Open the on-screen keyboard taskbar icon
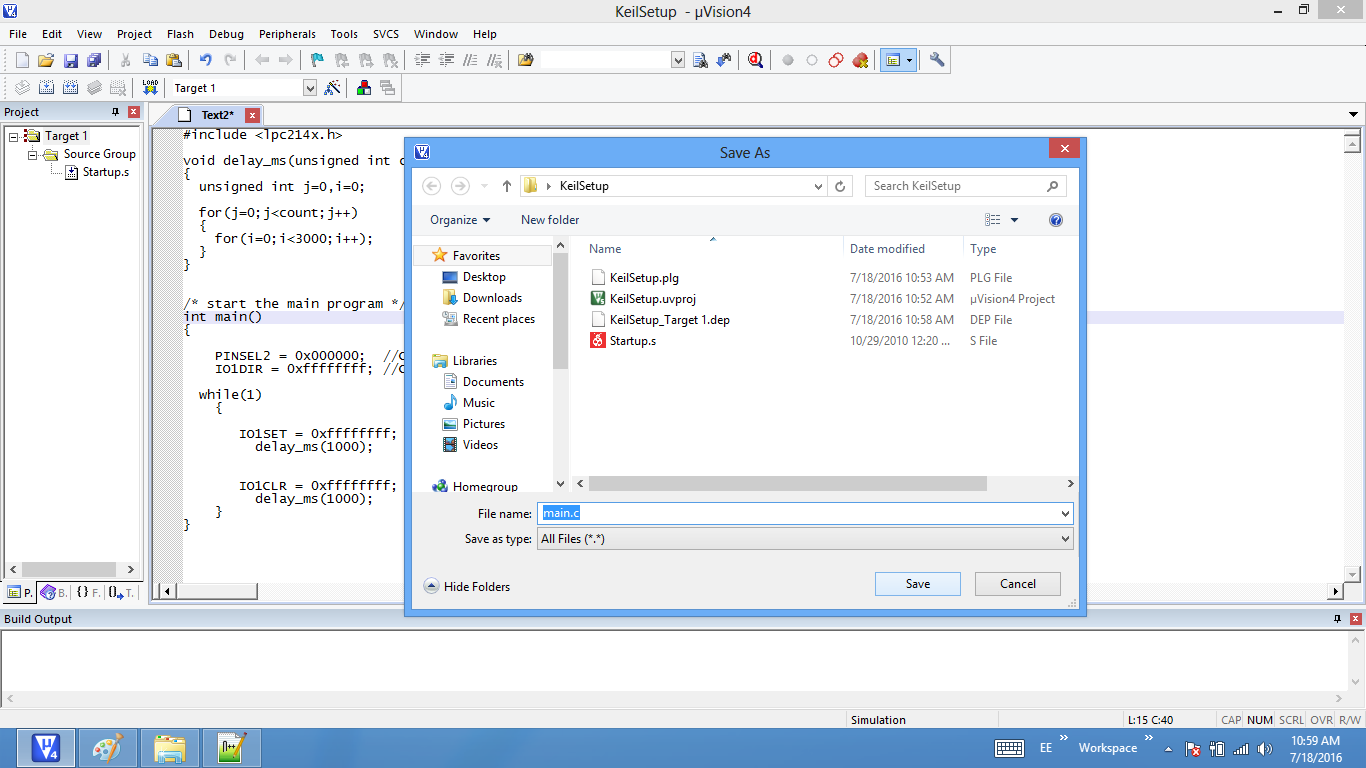 point(1009,748)
